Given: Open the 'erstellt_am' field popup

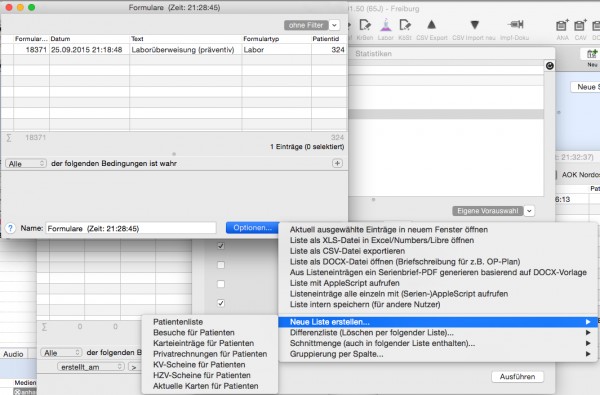Looking at the screenshot, I should [91, 367].
